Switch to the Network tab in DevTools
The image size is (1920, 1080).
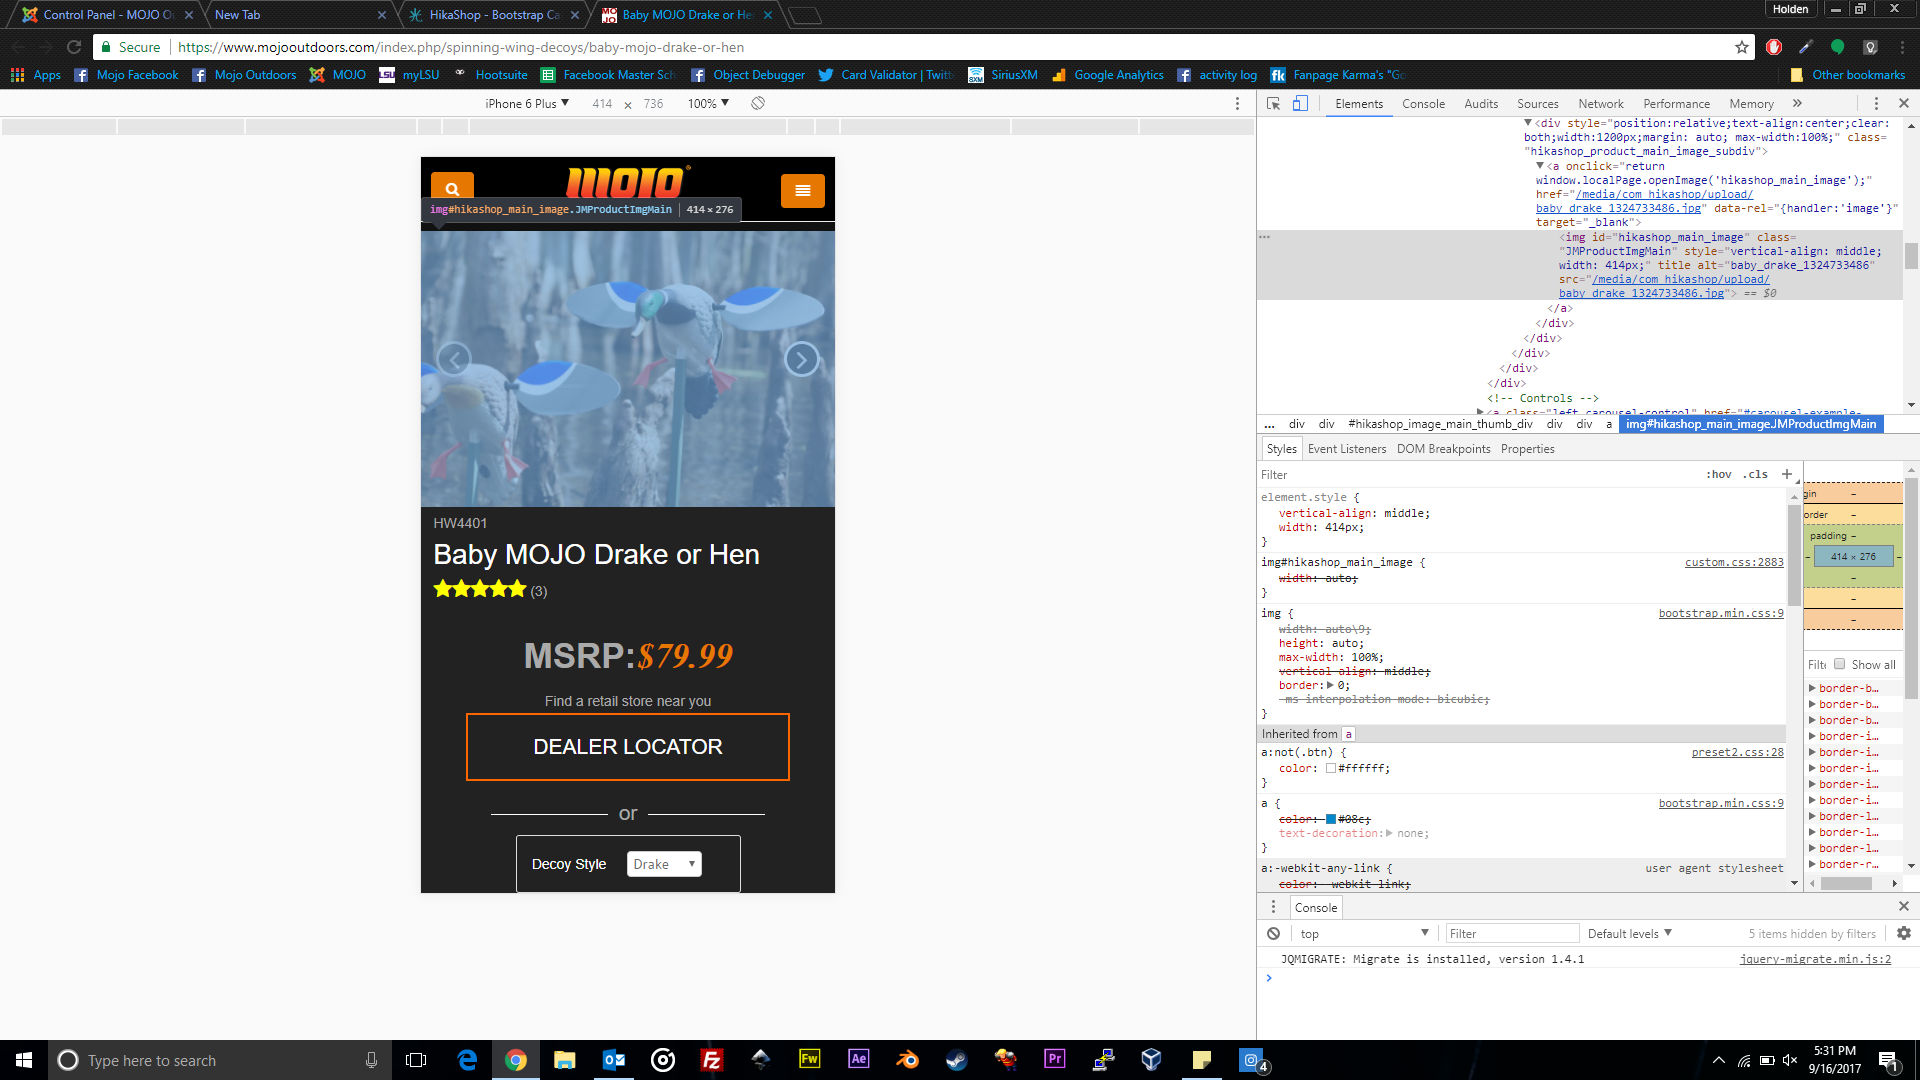pyautogui.click(x=1600, y=104)
